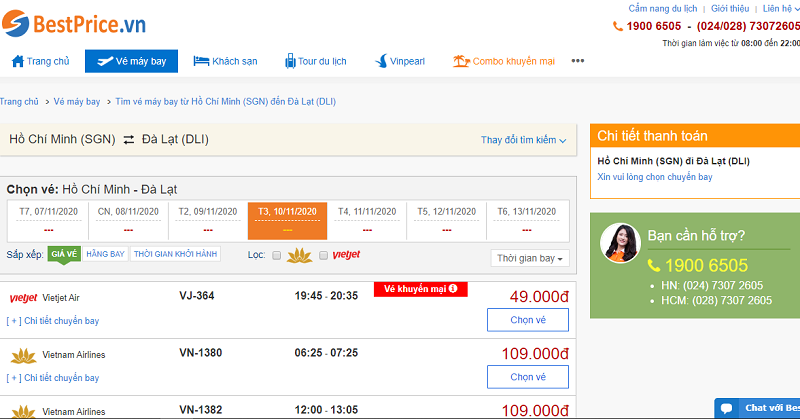Image resolution: width=800 pixels, height=420 pixels.
Task: Open Combo khuyến mại in the navigation
Action: pos(504,61)
